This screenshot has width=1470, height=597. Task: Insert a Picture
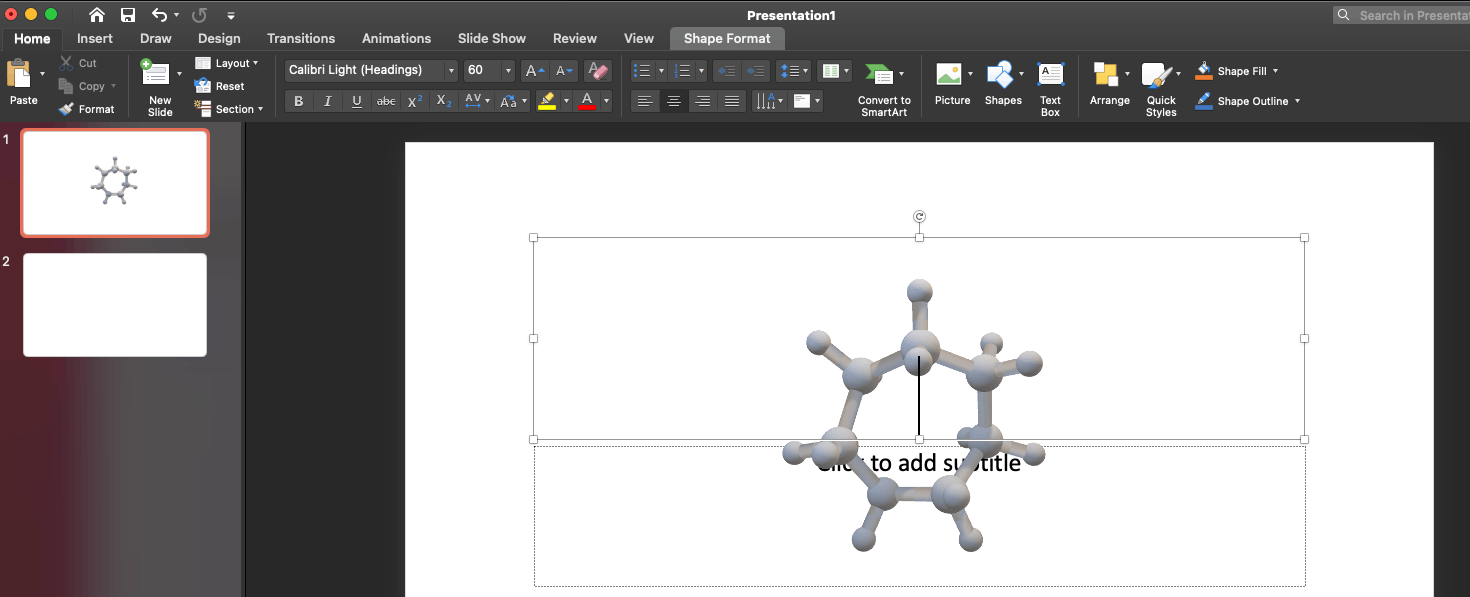952,84
